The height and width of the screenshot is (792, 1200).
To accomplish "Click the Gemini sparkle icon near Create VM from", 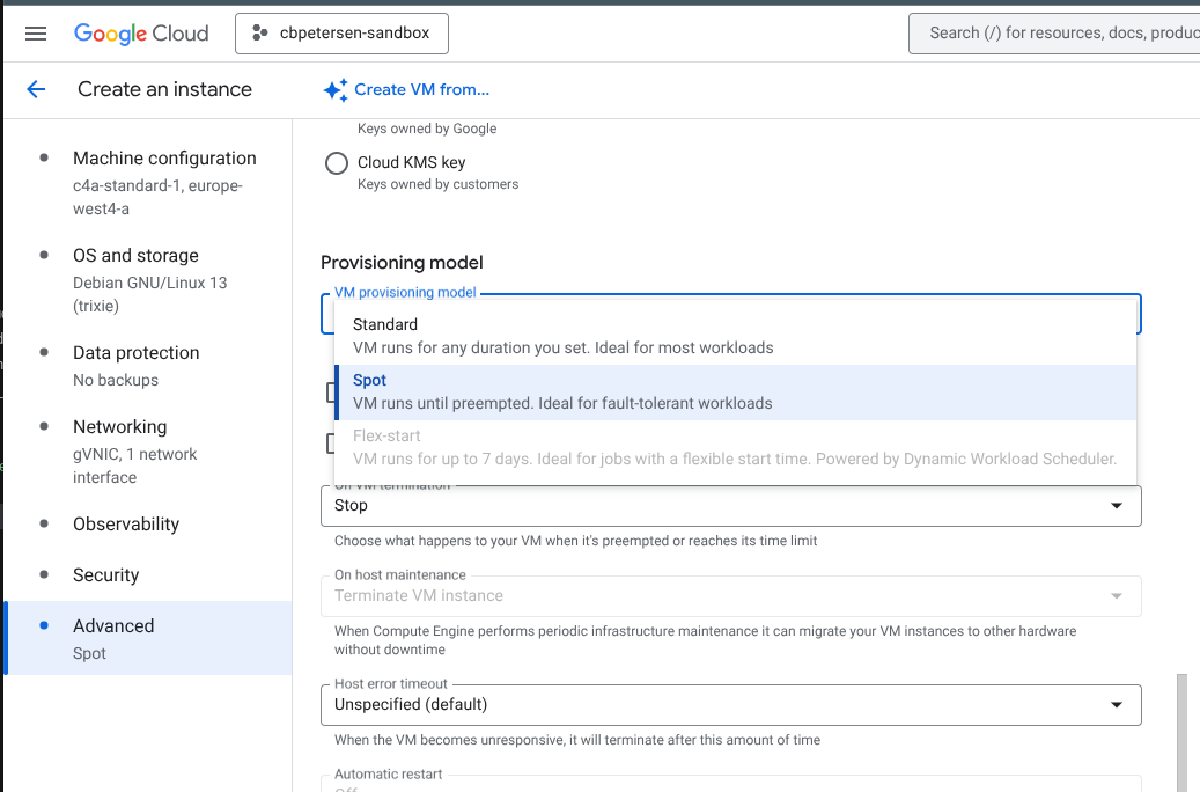I will click(x=335, y=89).
